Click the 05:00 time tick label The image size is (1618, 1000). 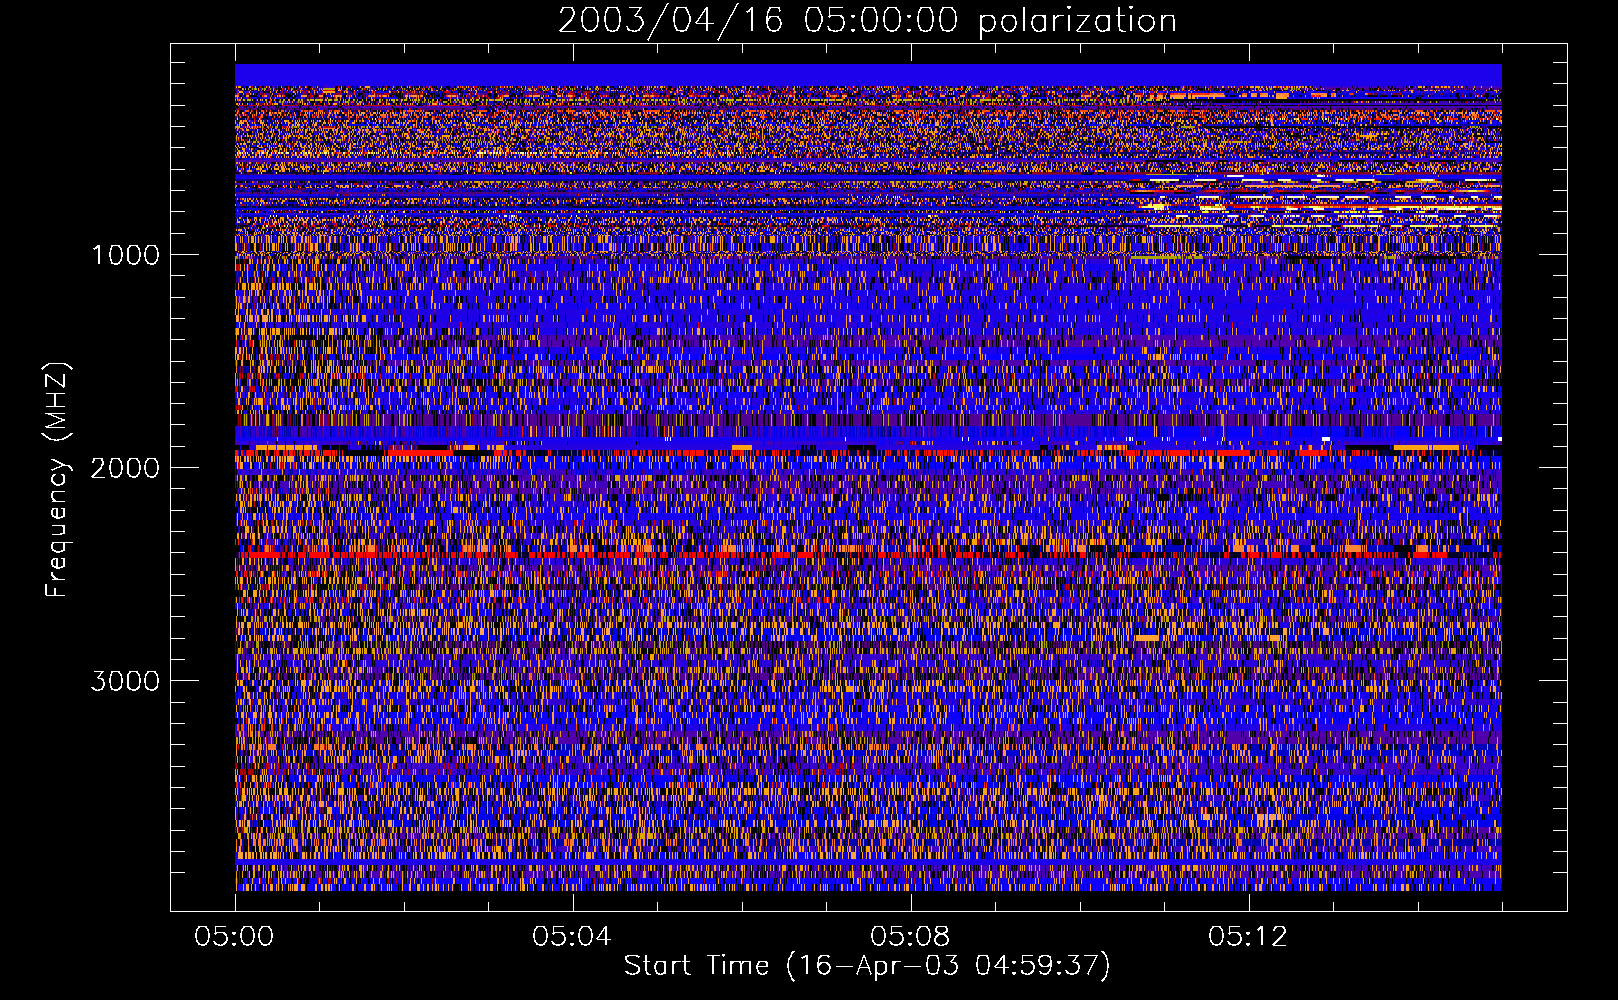235,937
